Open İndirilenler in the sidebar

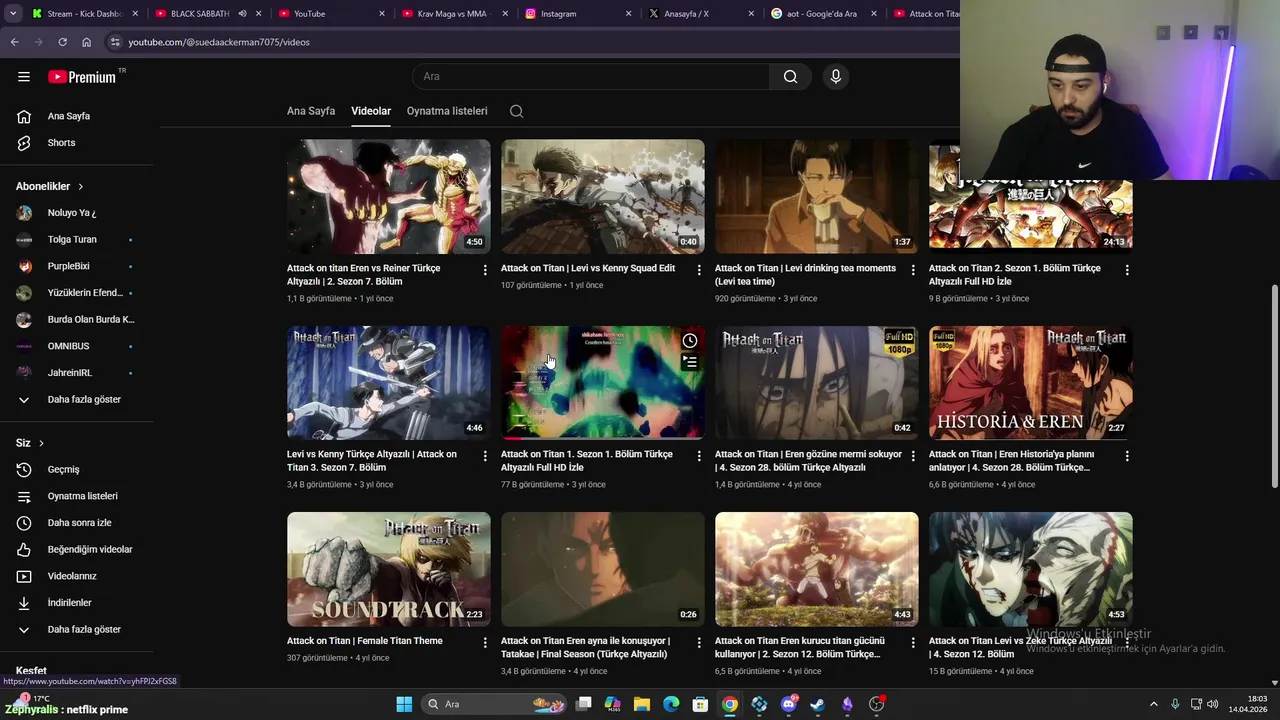[77, 603]
